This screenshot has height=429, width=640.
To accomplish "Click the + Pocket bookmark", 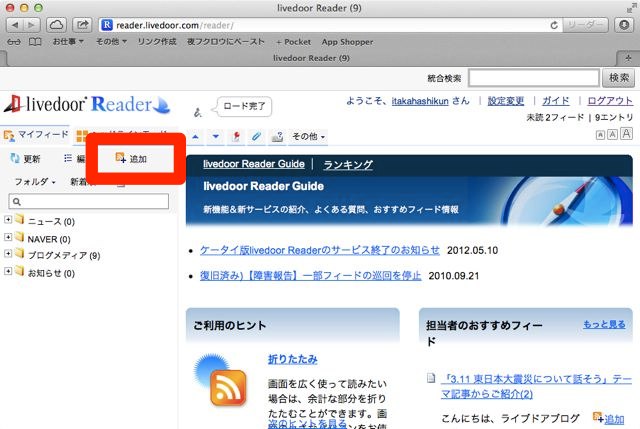I will 293,42.
